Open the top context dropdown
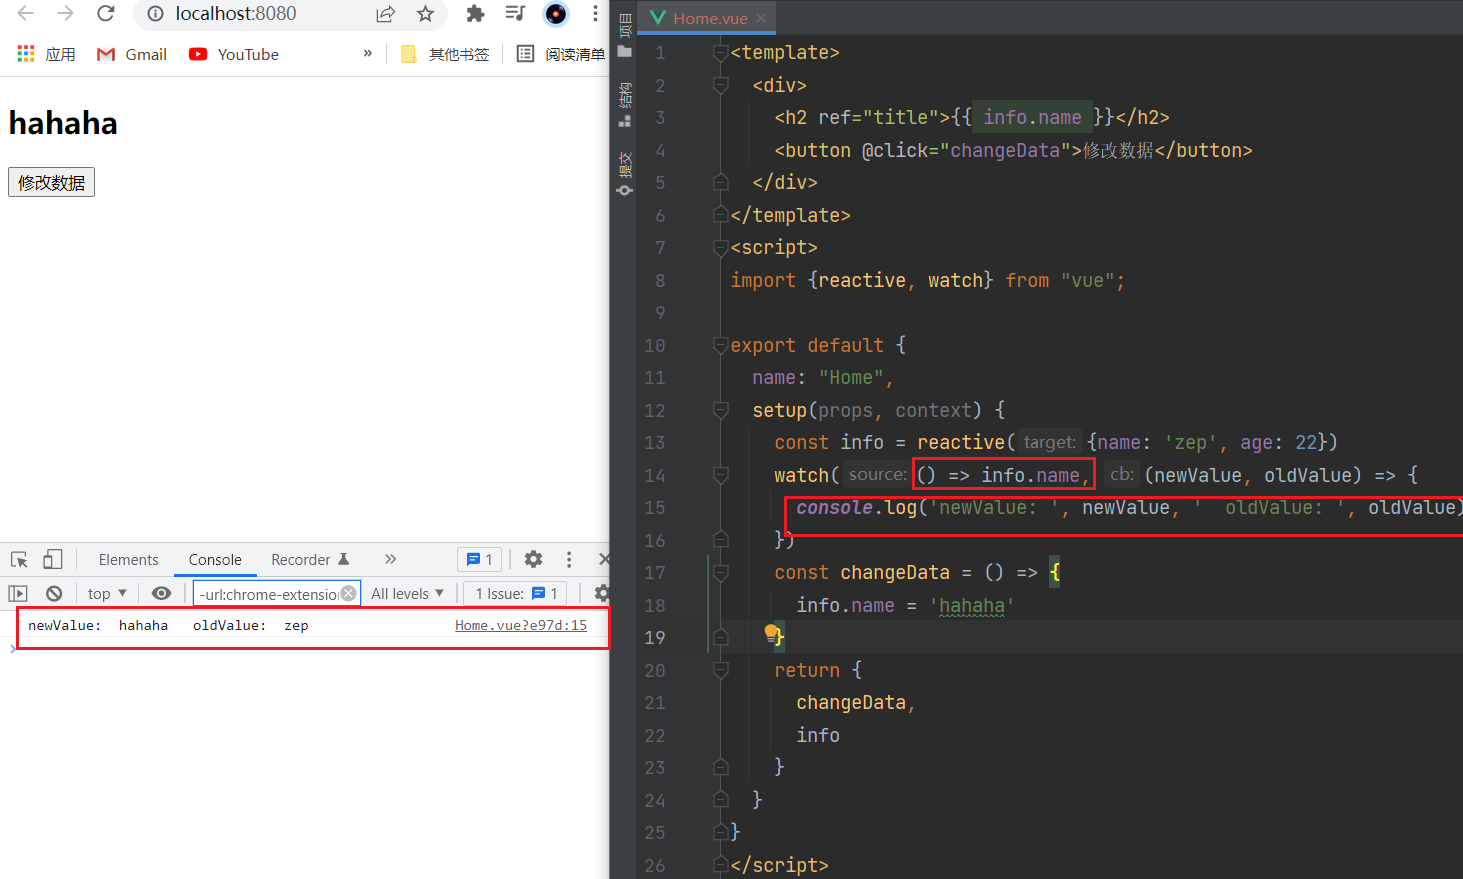This screenshot has width=1463, height=879. (x=107, y=593)
